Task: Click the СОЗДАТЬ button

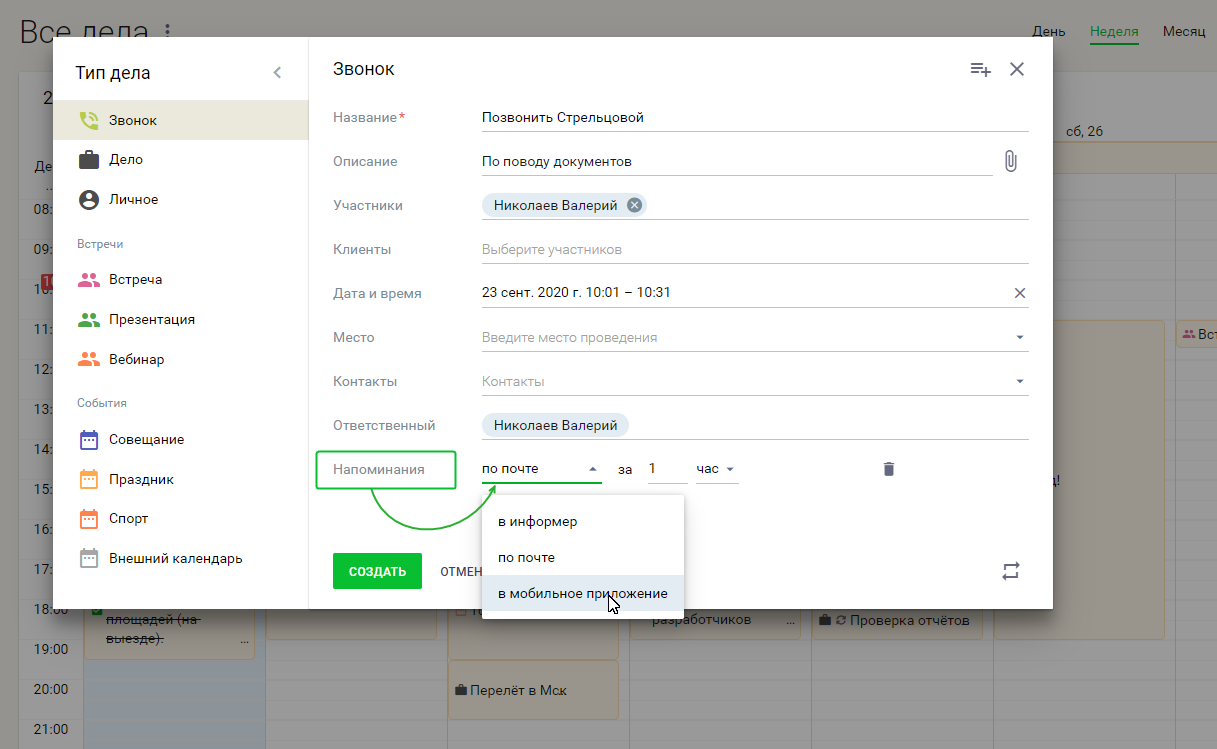Action: [377, 572]
